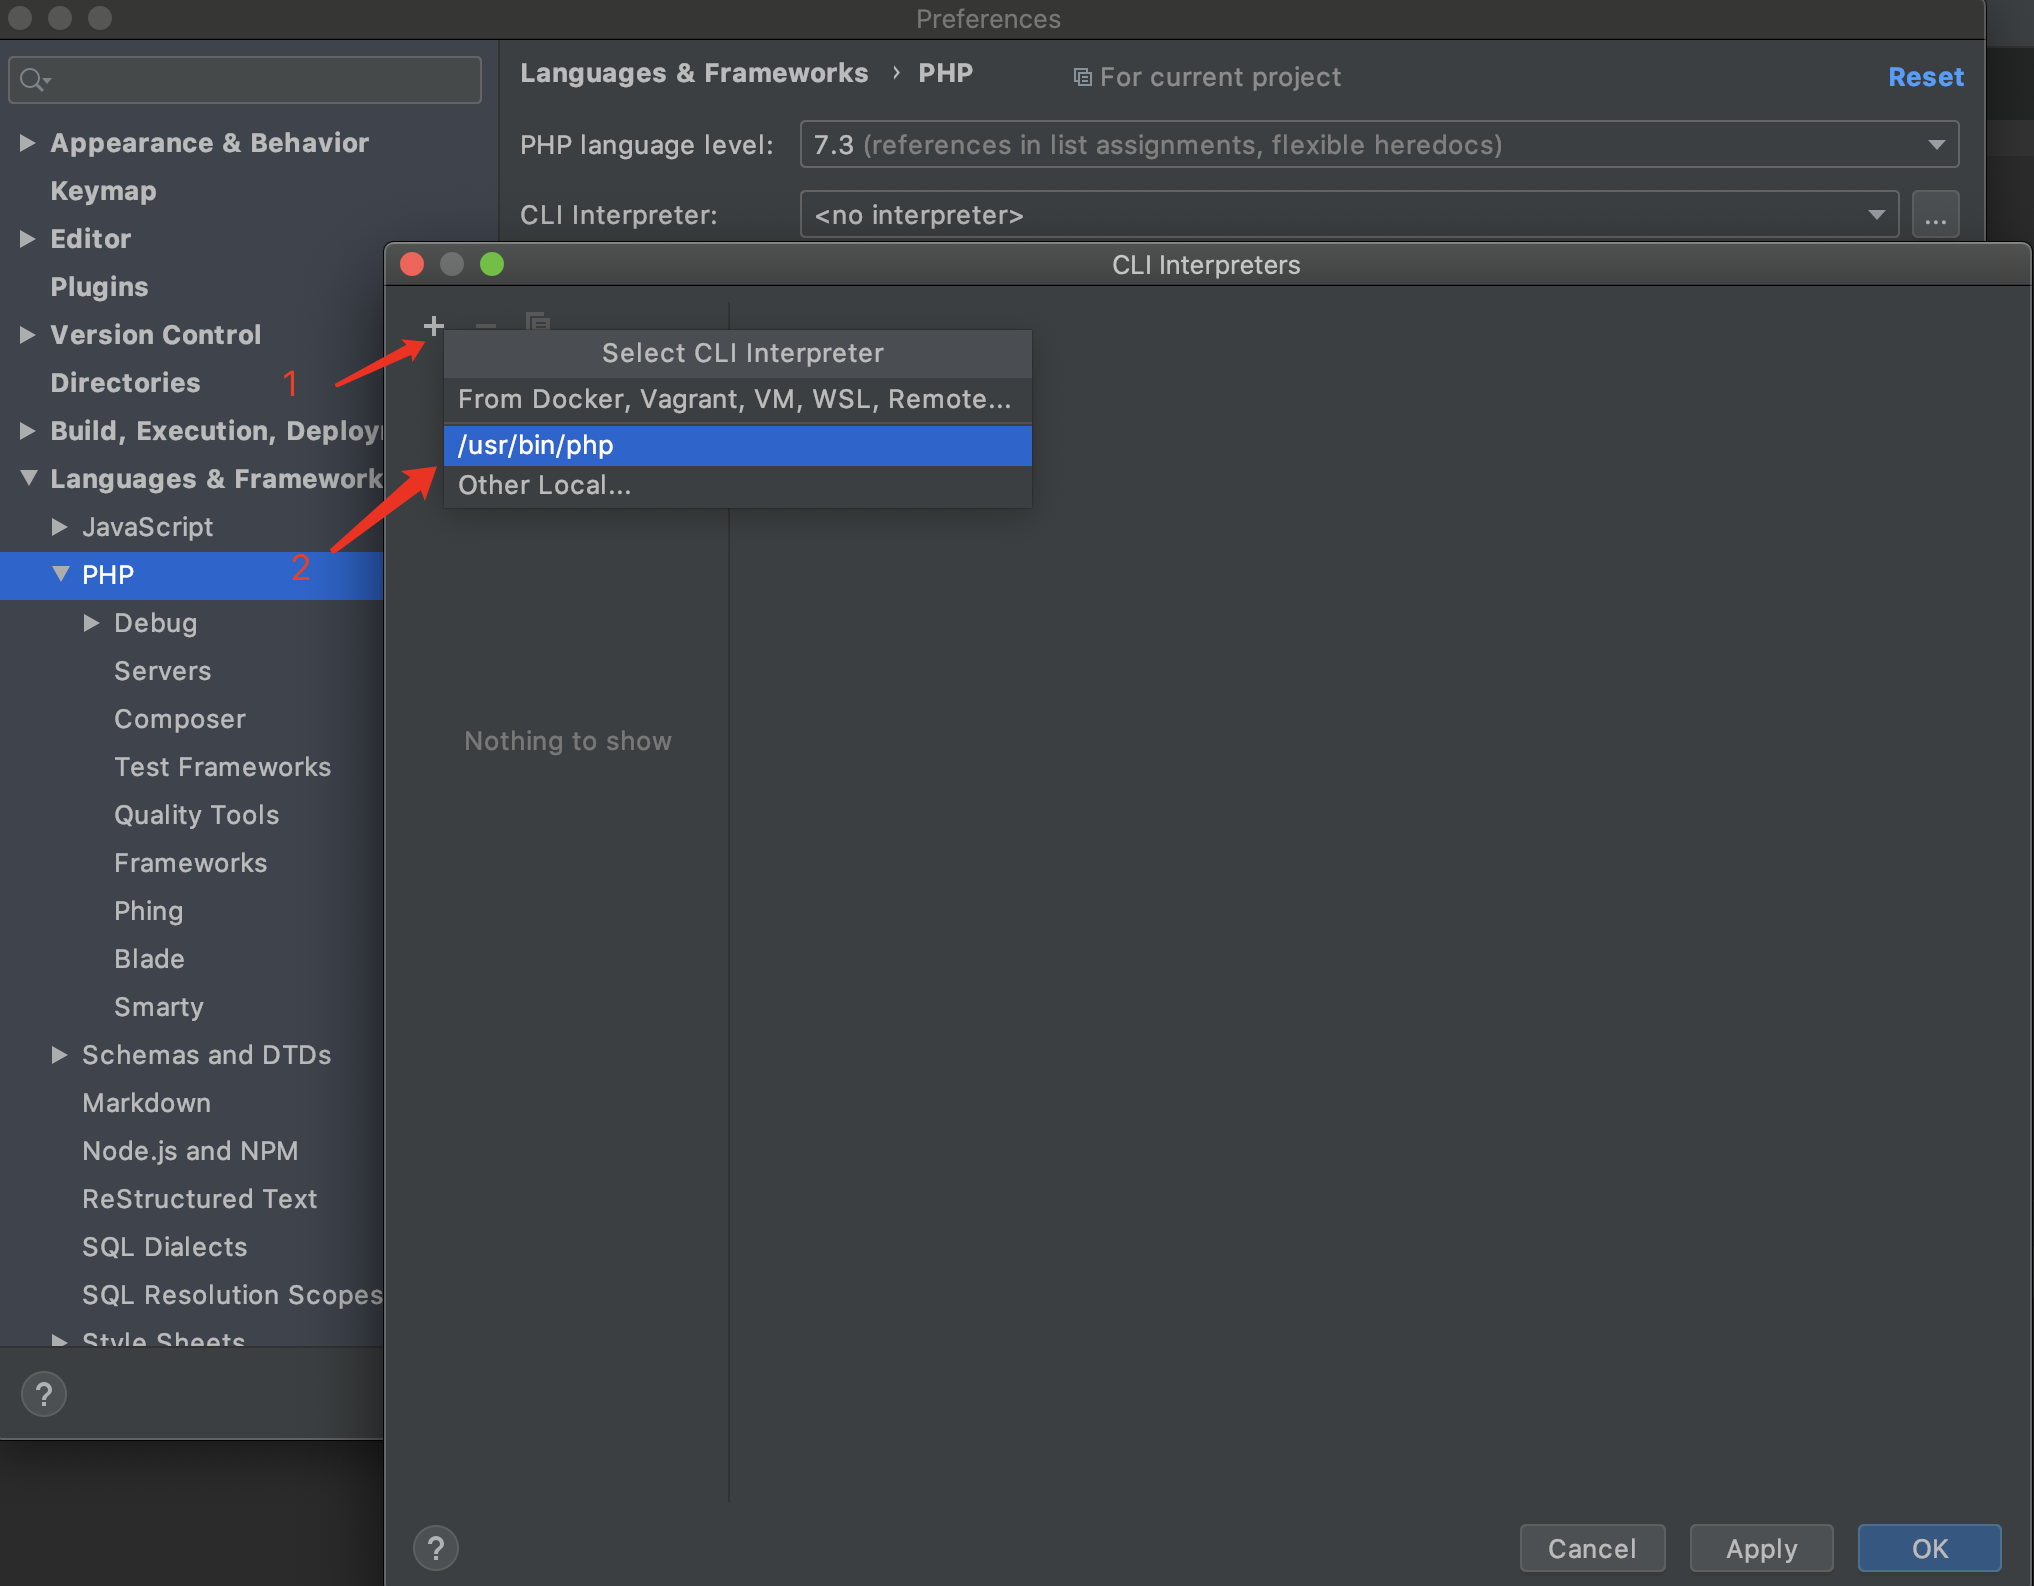
Task: Click the Reset link
Action: [x=1925, y=77]
